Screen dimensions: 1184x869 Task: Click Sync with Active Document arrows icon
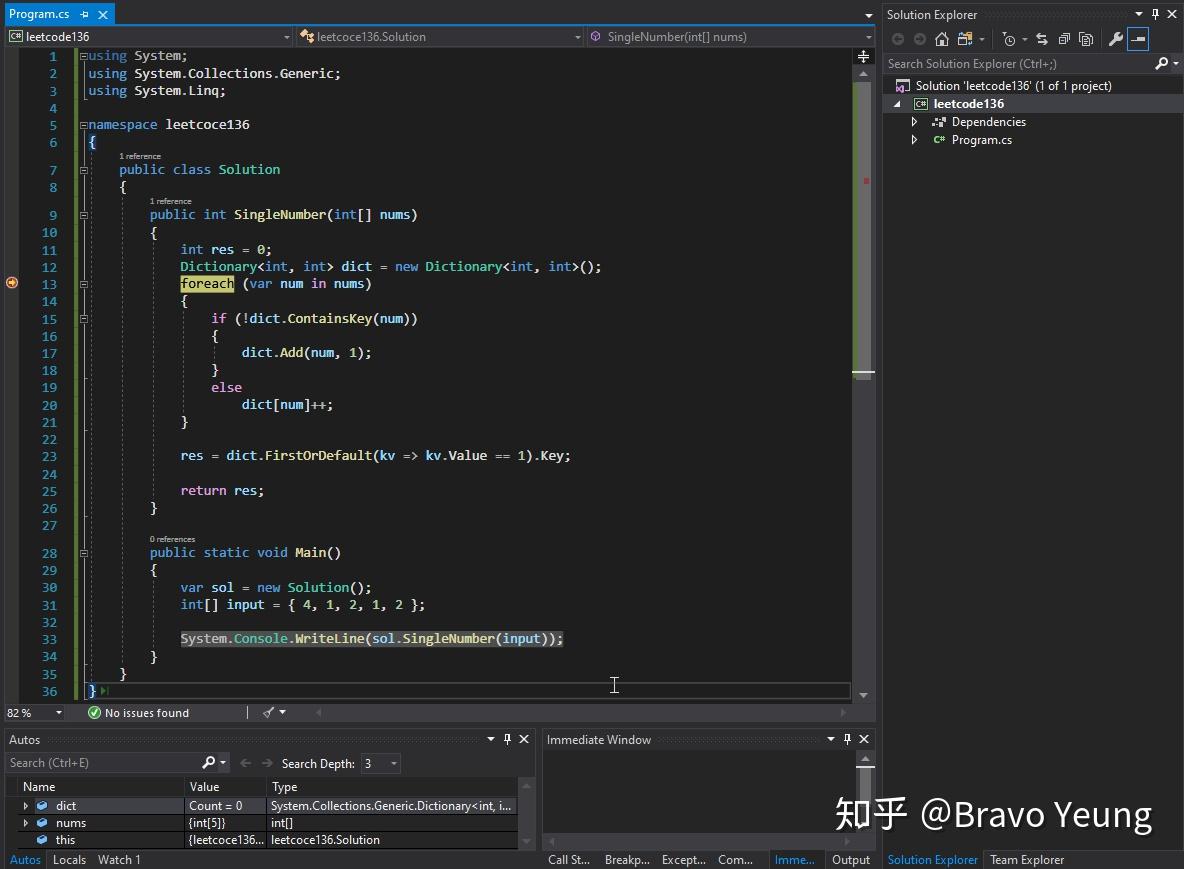[x=1041, y=39]
